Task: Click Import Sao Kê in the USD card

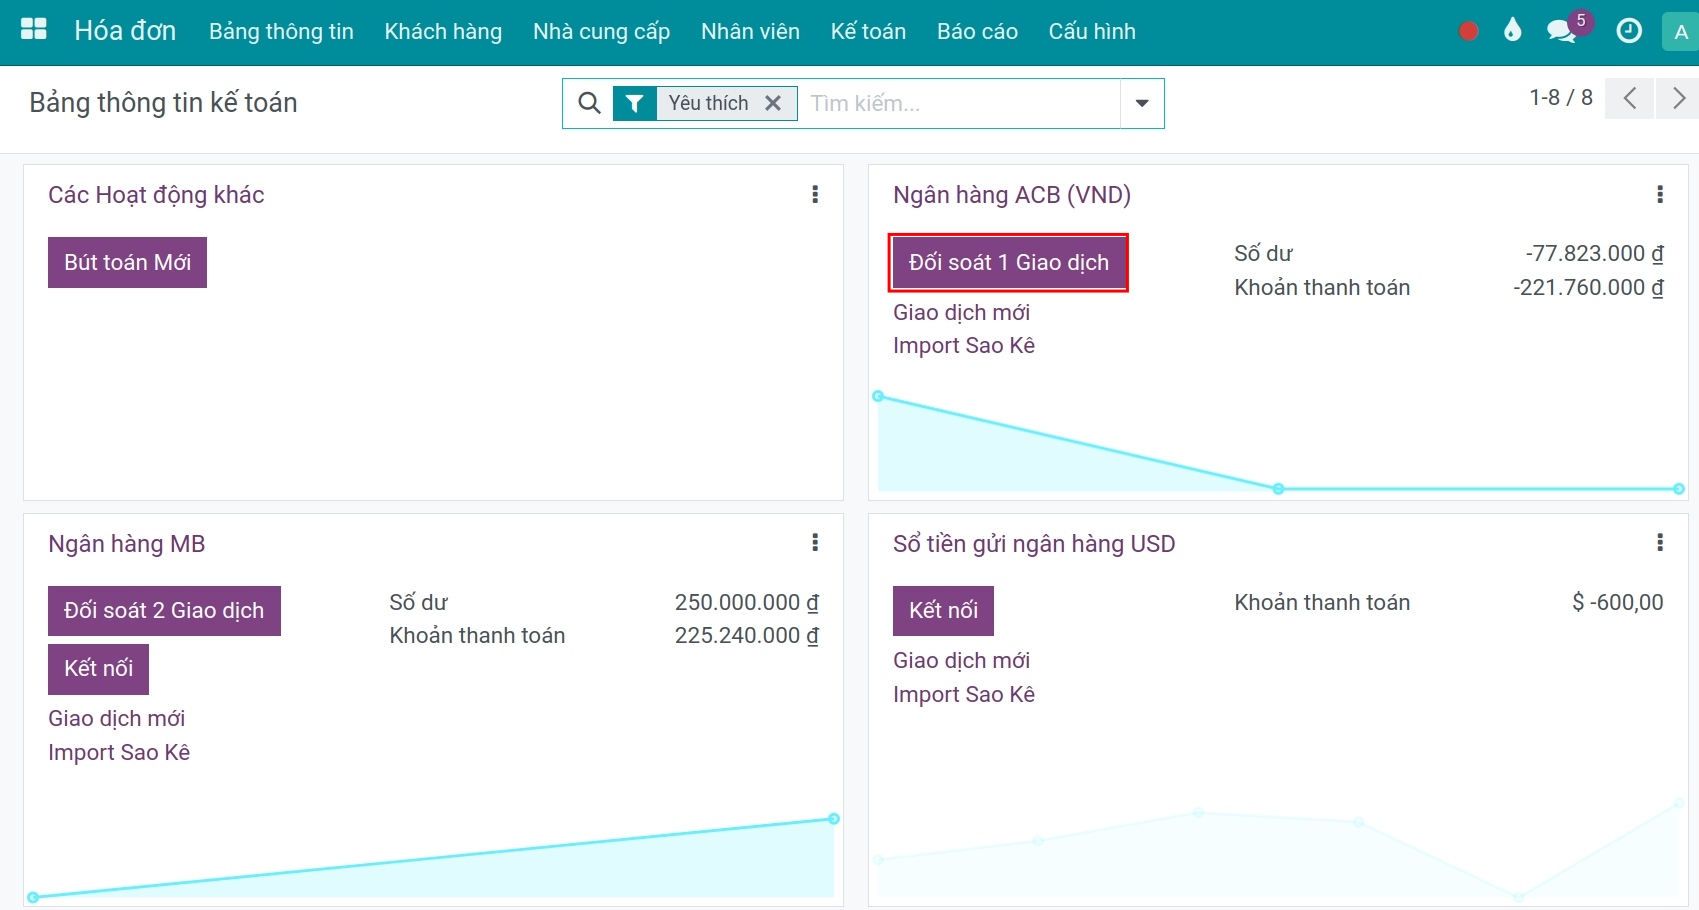Action: coord(964,695)
